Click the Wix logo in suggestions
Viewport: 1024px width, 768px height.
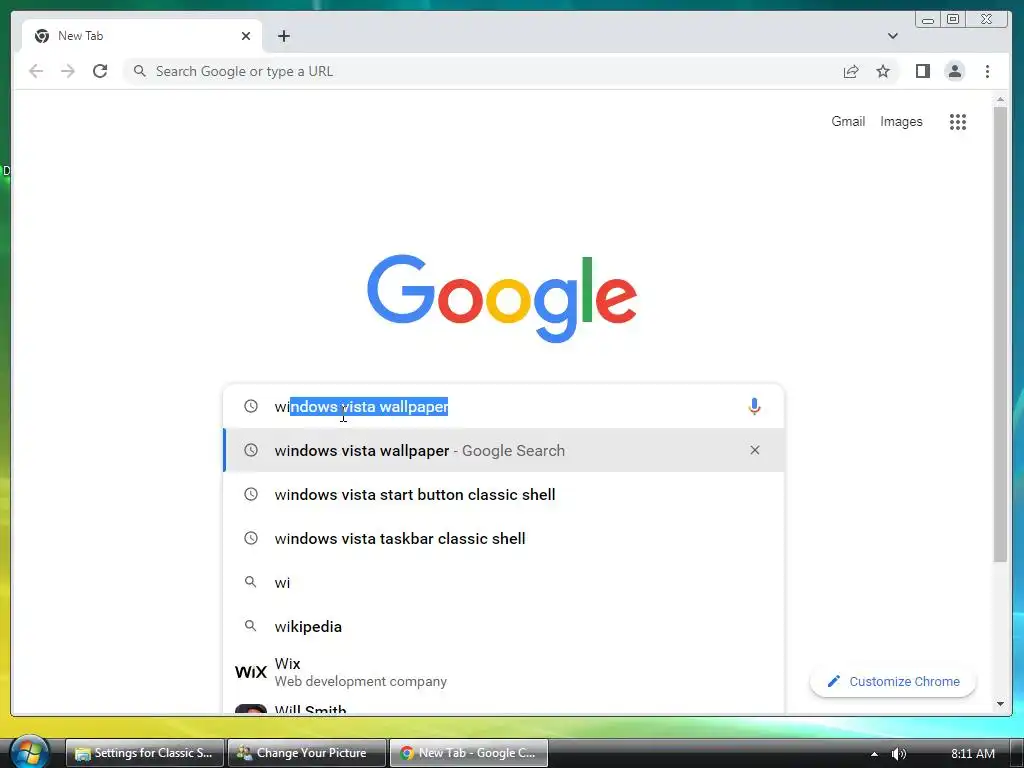(x=251, y=671)
